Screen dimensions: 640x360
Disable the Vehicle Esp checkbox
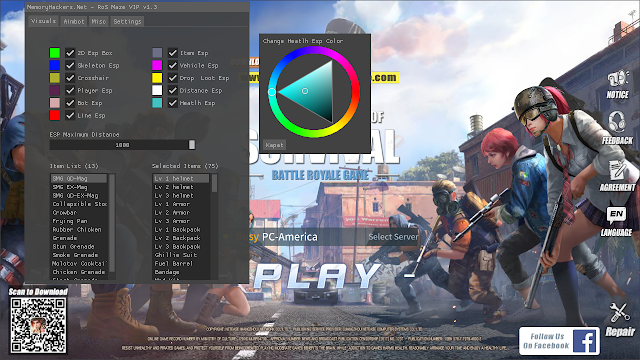click(173, 65)
